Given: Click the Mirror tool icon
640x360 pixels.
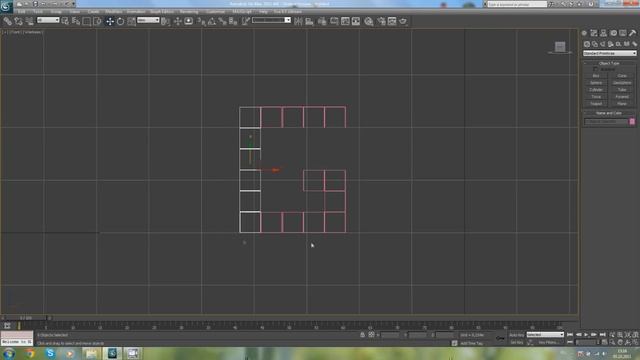Looking at the screenshot, I should tap(298, 21).
